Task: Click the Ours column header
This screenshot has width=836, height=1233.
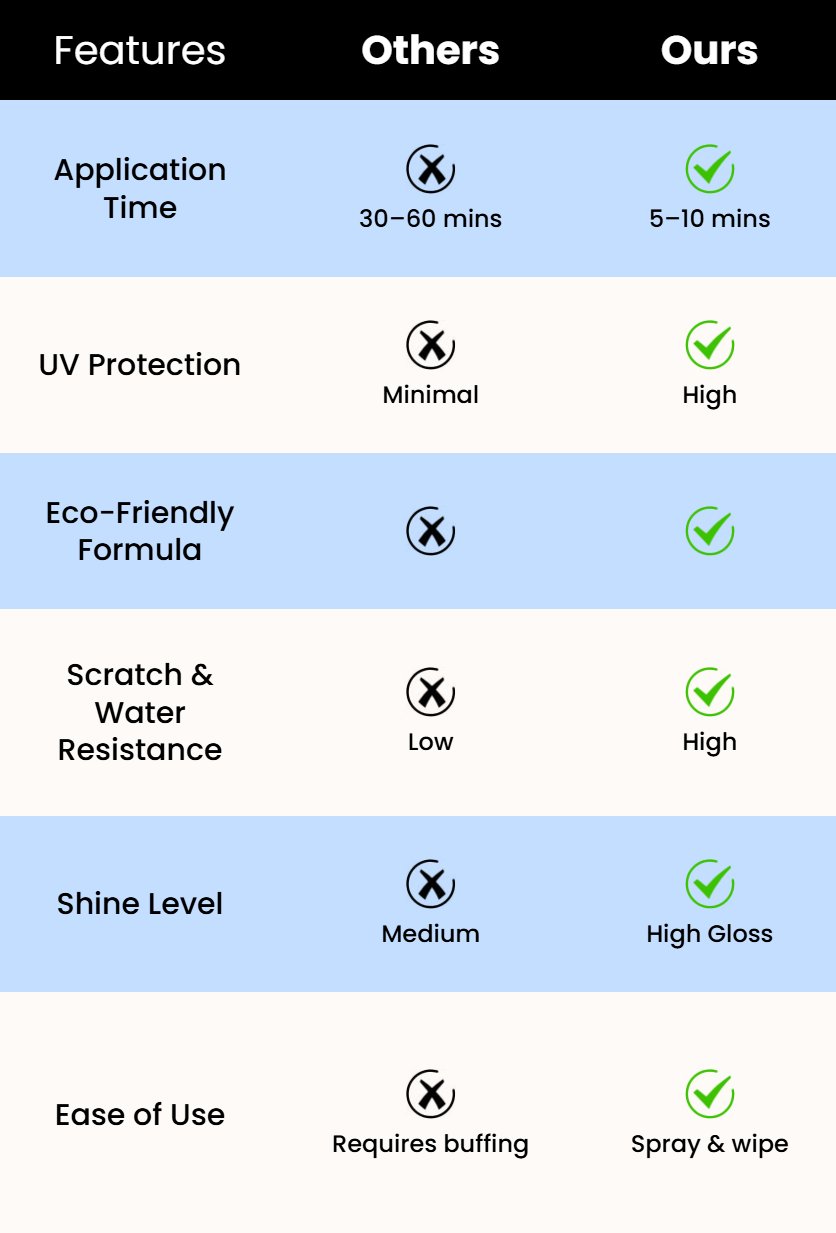Action: point(709,50)
